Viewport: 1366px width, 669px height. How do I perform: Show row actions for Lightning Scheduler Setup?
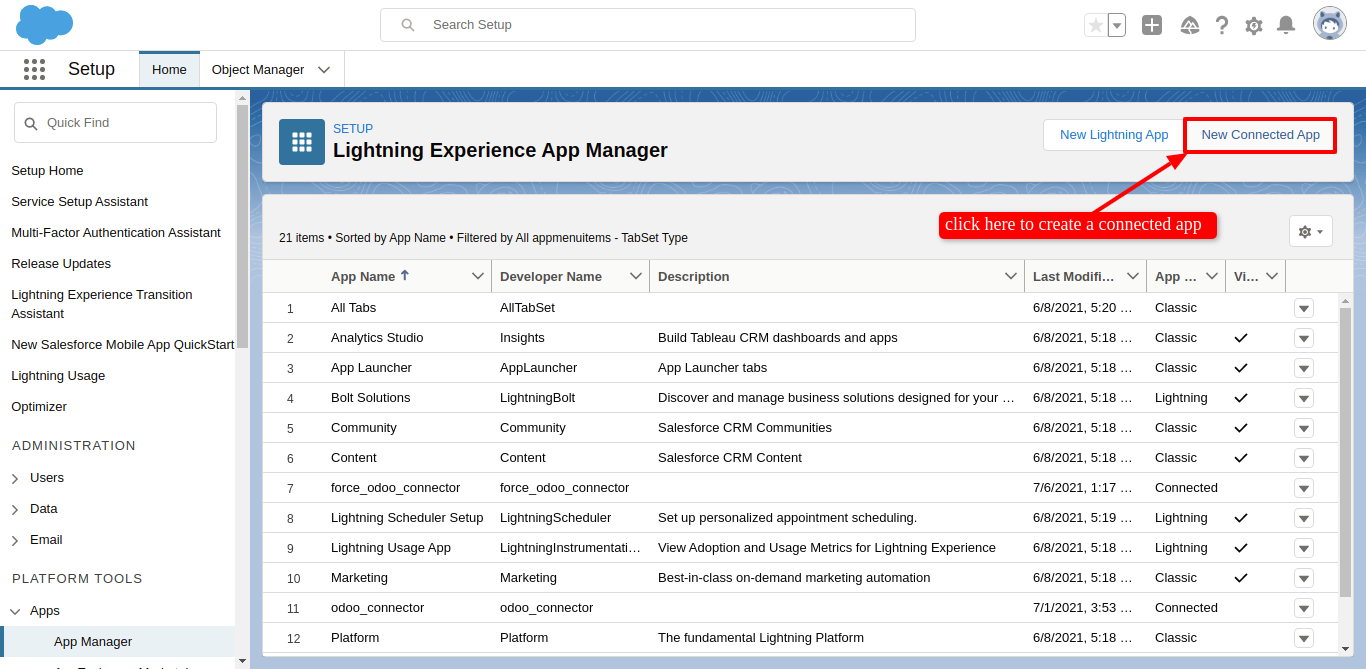(1304, 518)
